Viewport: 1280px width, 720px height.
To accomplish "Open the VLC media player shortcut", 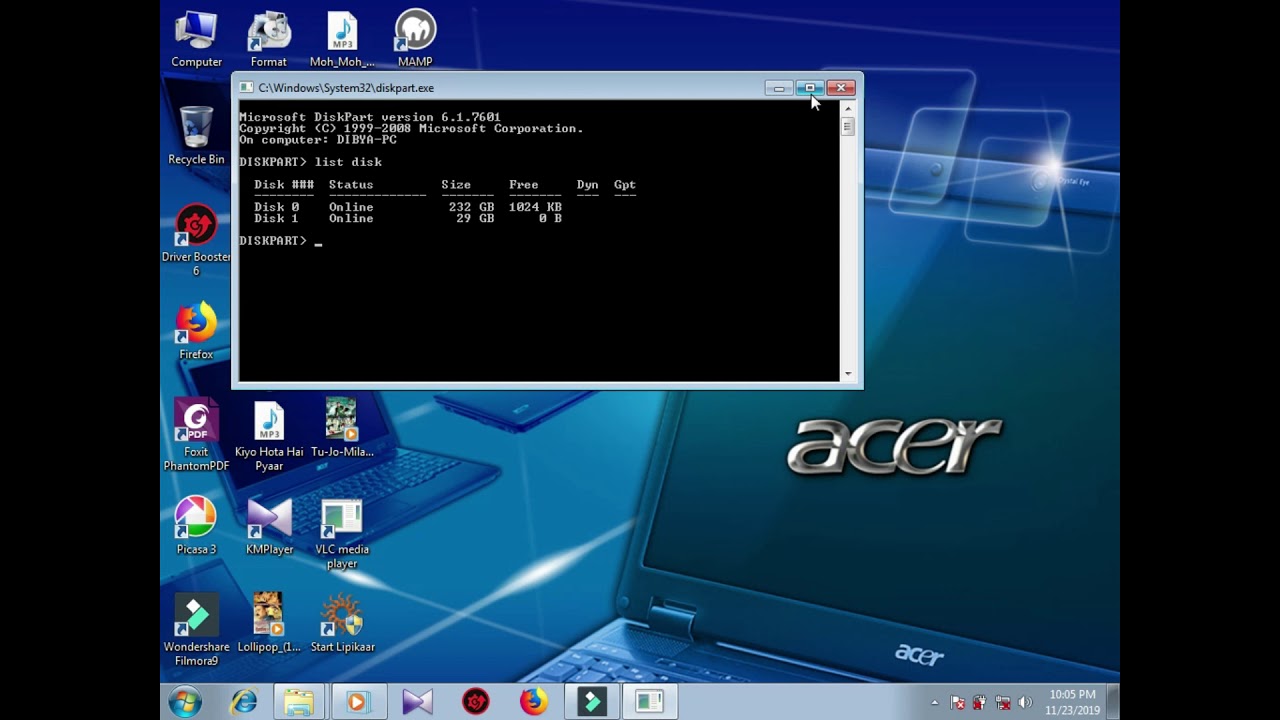I will click(x=342, y=533).
